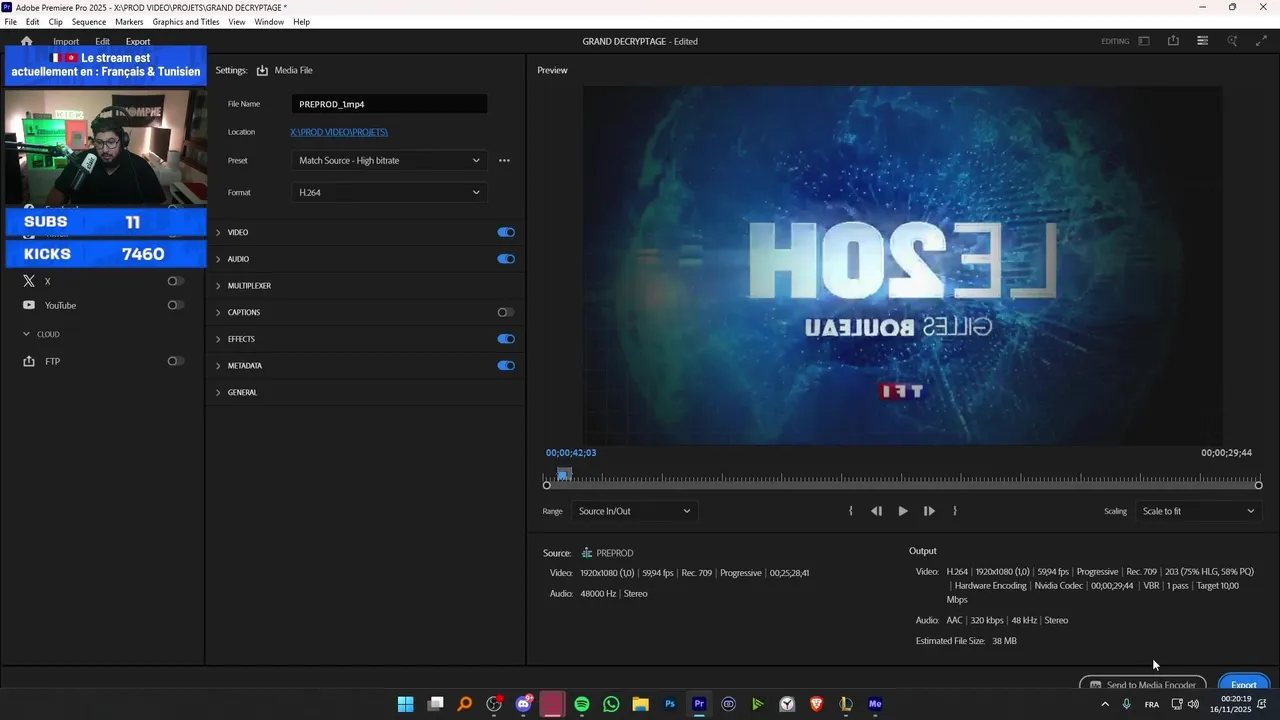Screen dimensions: 1280x720
Task: Switch to Photoshop on the taskbar
Action: [x=670, y=704]
